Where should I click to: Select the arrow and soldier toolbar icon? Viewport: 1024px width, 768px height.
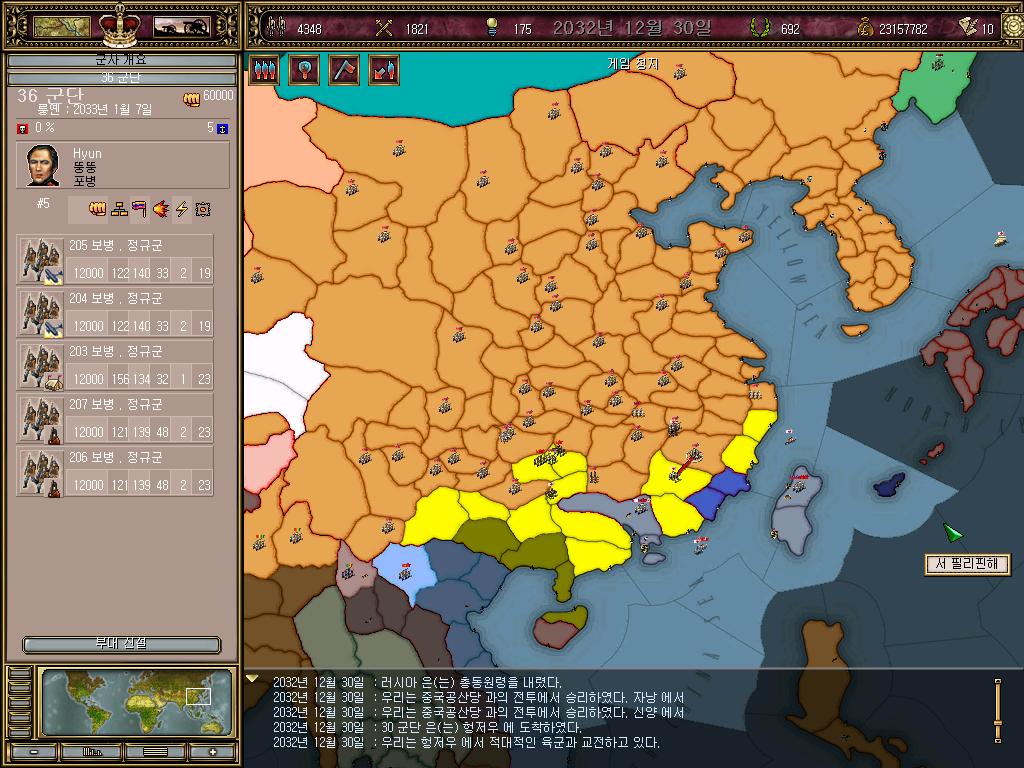click(x=384, y=70)
